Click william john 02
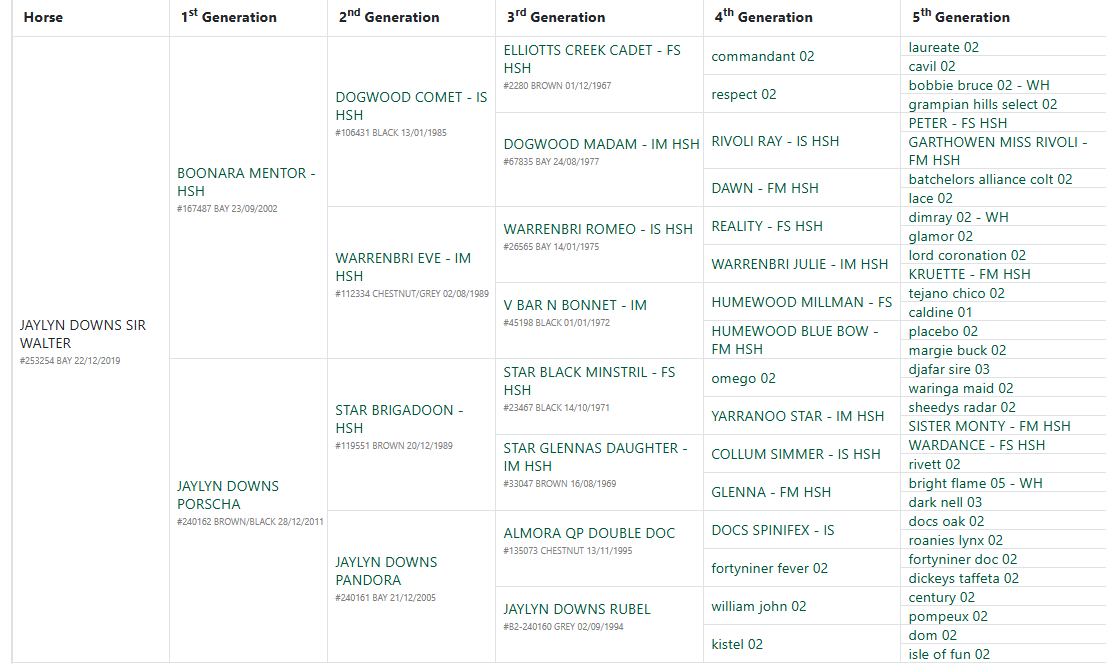This screenshot has width=1106, height=664. click(x=758, y=606)
